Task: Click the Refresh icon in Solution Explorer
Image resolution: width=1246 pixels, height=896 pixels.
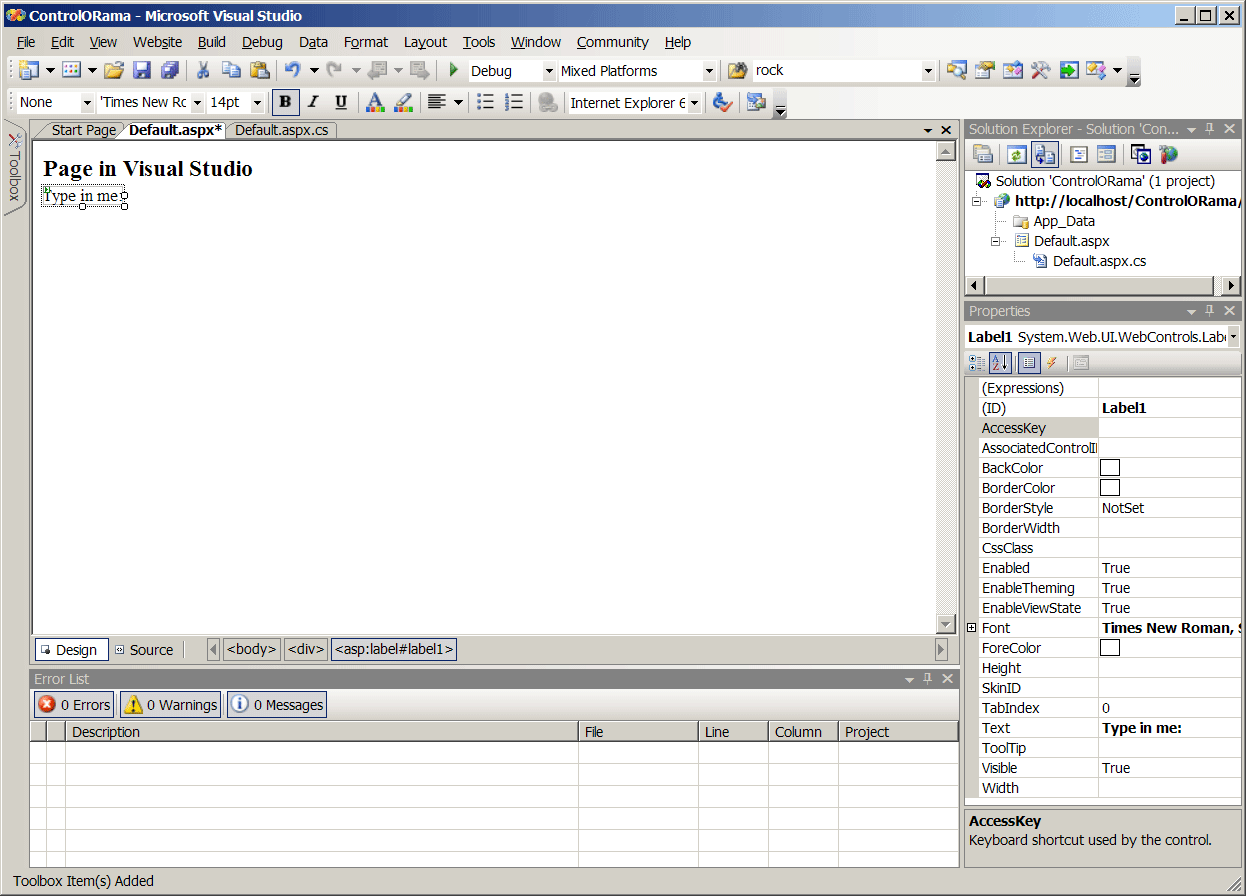Action: [x=1017, y=154]
